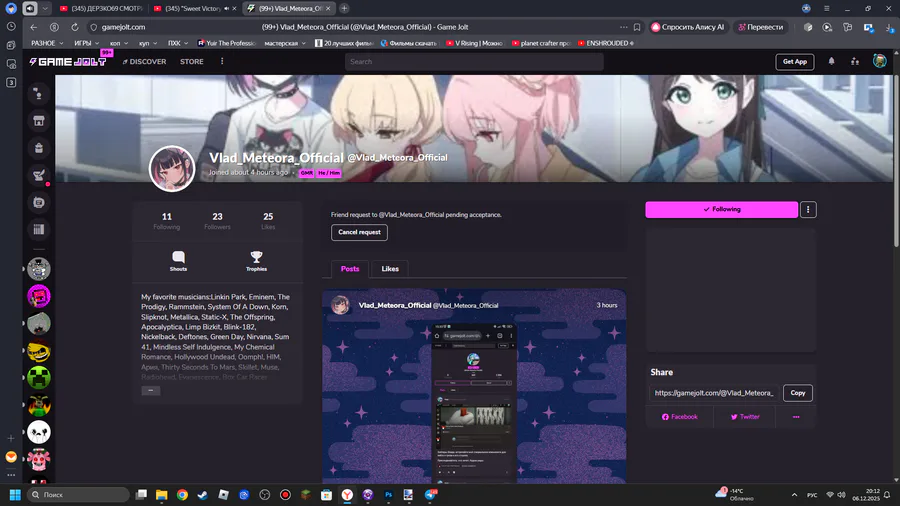Image resolution: width=900 pixels, height=506 pixels.
Task: Open the Minecraft creeper community
Action: coord(39,377)
